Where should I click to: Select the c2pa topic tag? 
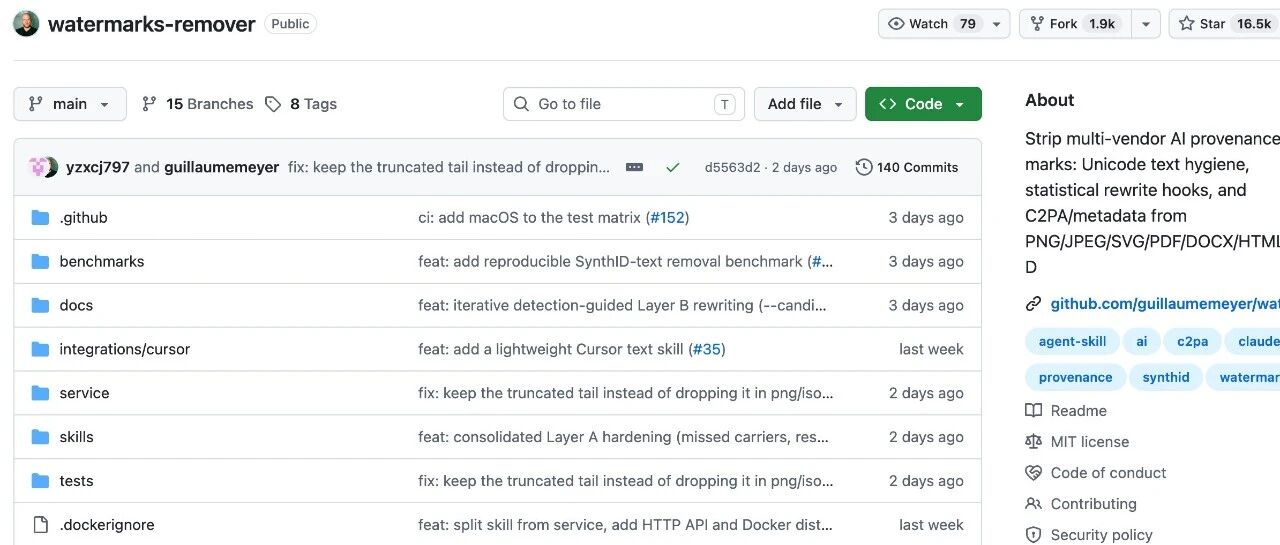[x=1192, y=342]
